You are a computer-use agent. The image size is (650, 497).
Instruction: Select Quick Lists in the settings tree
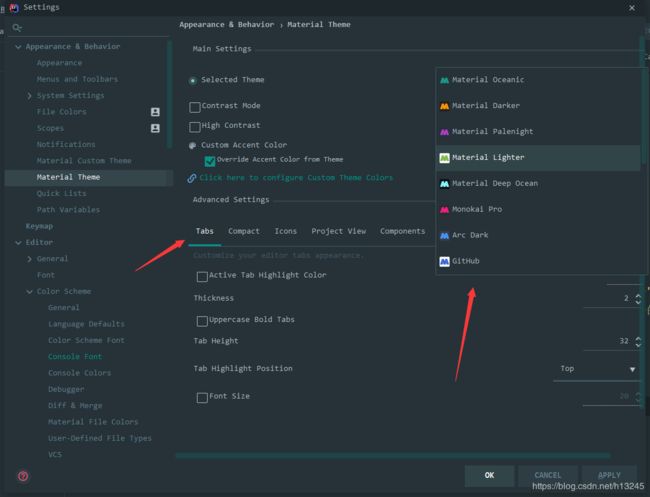pos(61,194)
